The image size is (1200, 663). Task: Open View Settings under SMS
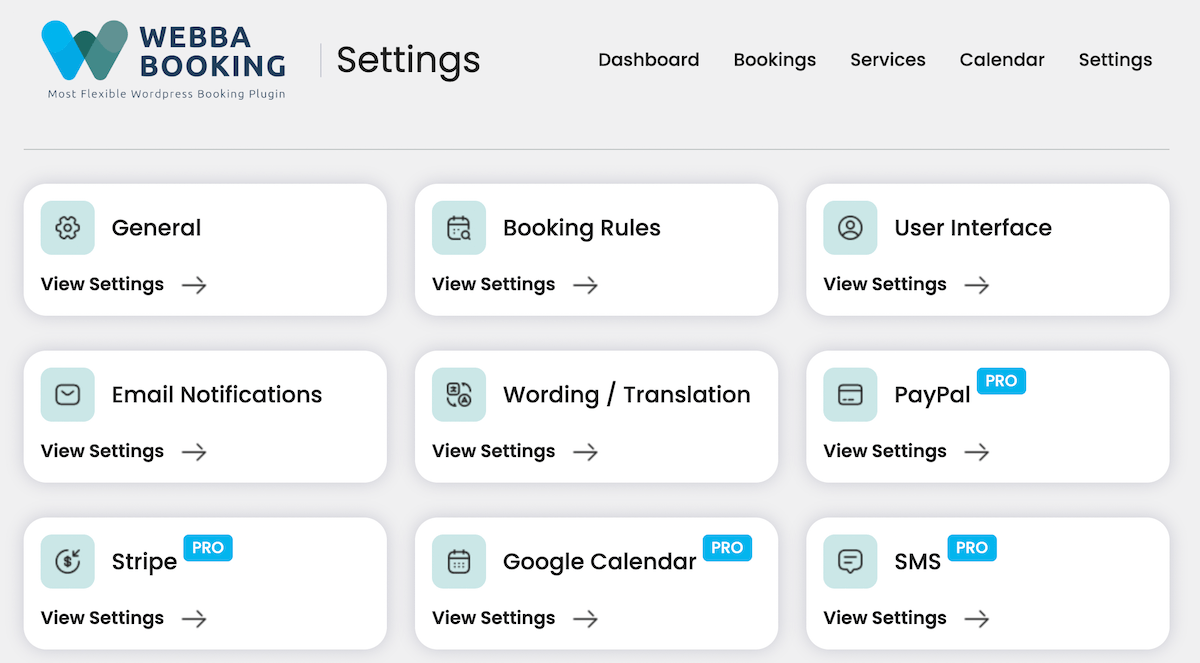tap(885, 618)
